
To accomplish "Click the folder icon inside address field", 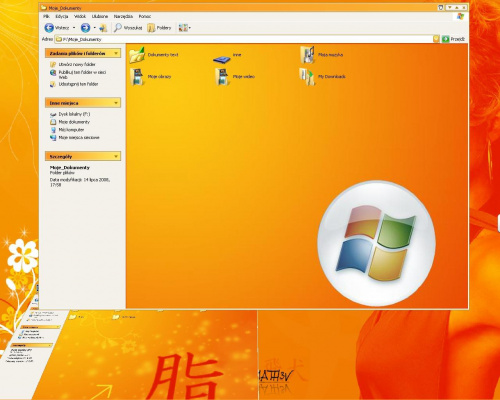I will (x=59, y=39).
